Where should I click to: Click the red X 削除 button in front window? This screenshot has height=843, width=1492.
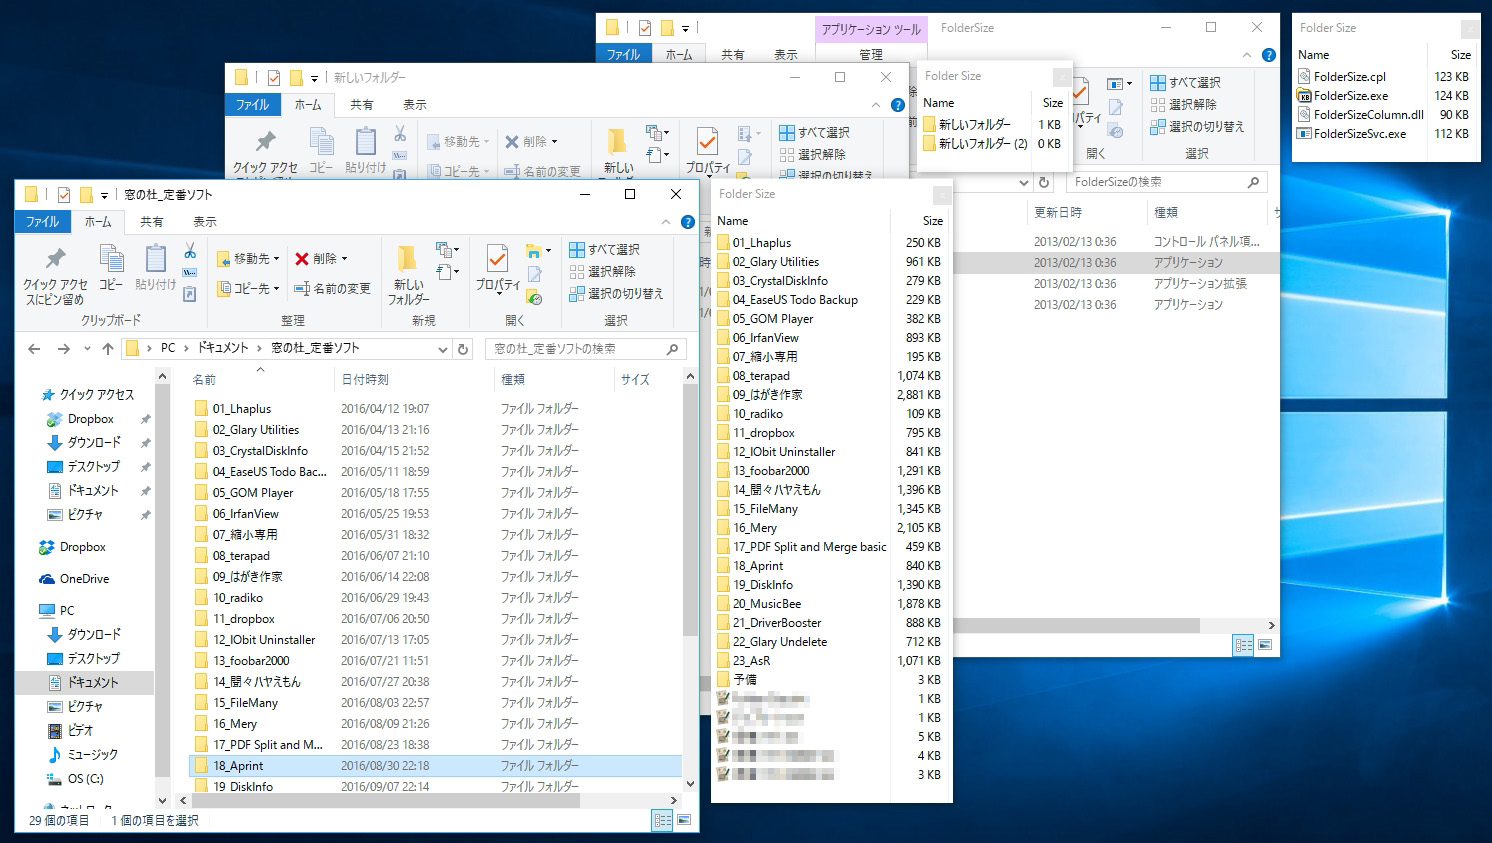pos(321,258)
